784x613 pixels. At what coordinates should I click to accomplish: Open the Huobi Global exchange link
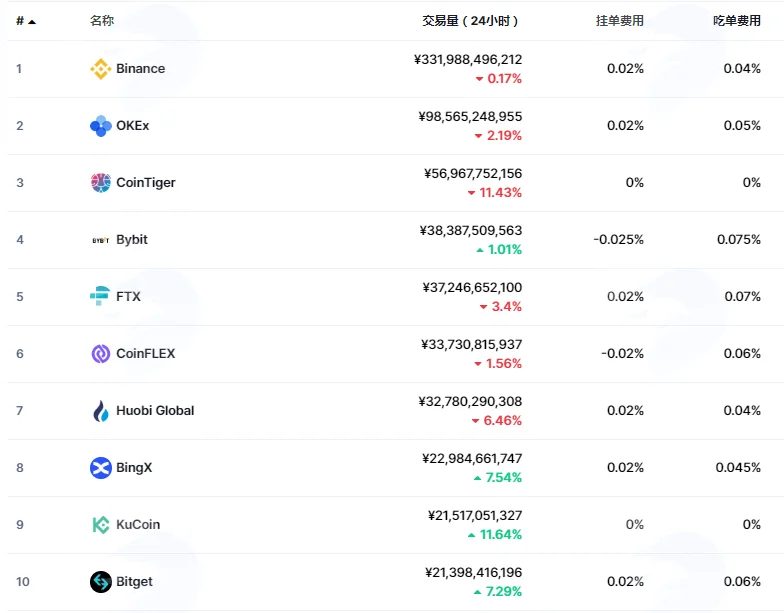[x=155, y=410]
